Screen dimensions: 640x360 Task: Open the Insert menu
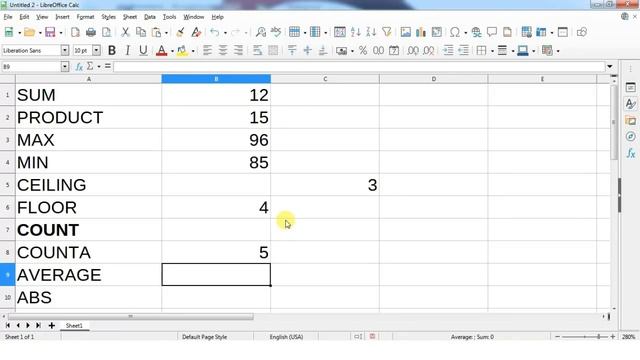(x=62, y=17)
